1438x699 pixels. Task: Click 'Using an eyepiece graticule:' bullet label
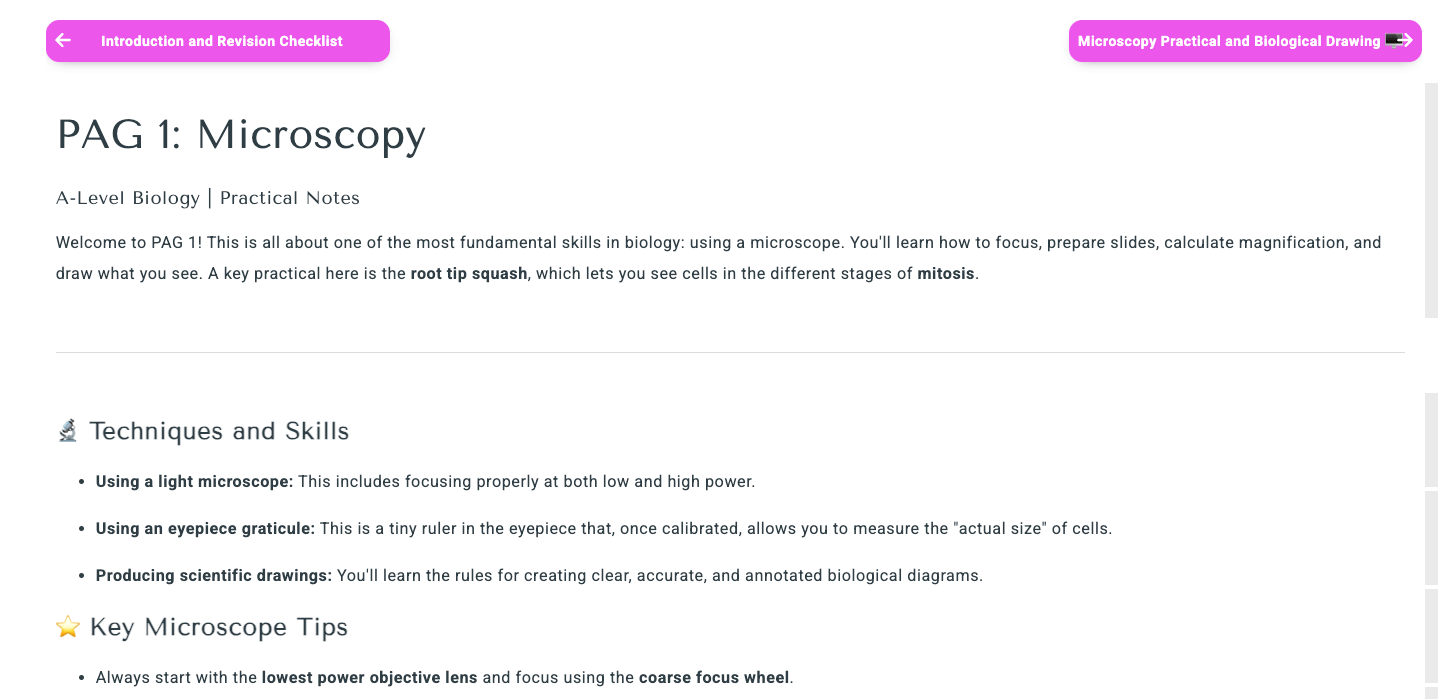205,528
